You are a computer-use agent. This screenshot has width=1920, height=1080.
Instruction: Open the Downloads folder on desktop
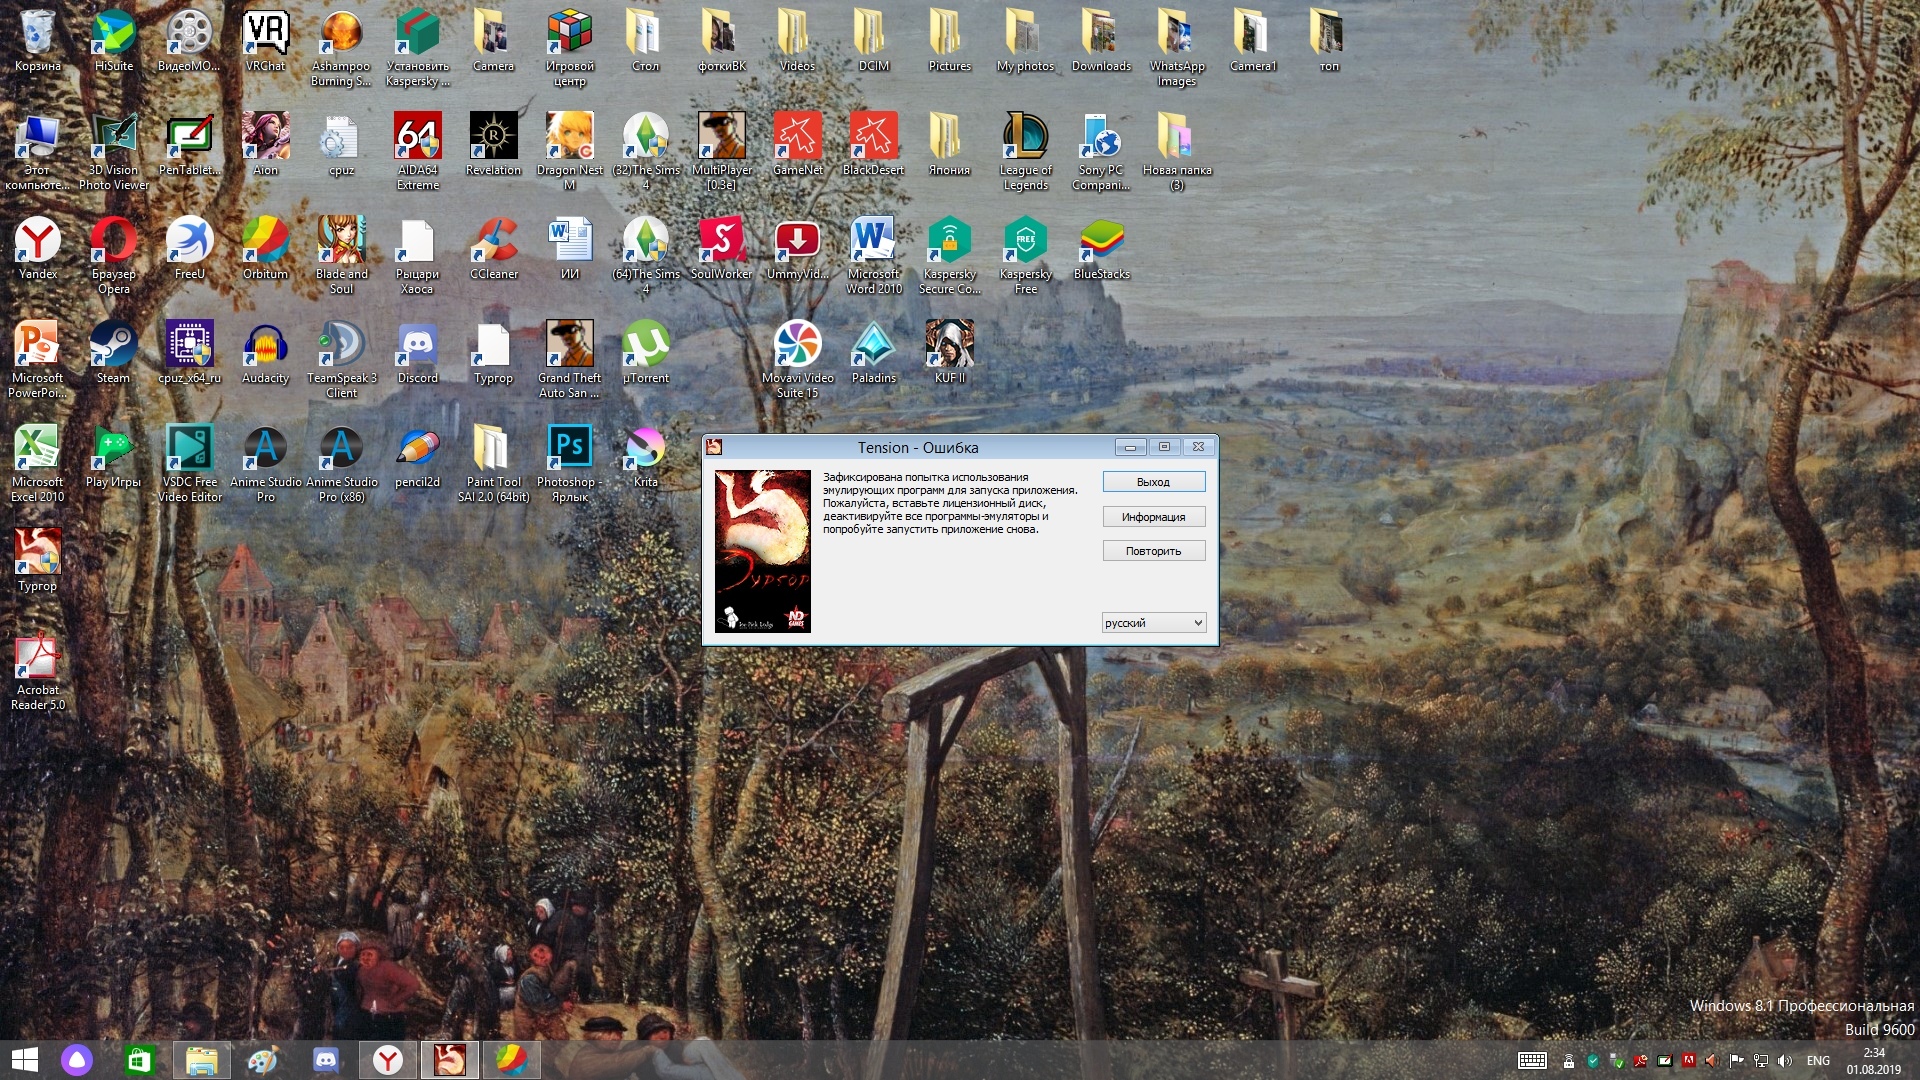[x=1101, y=41]
